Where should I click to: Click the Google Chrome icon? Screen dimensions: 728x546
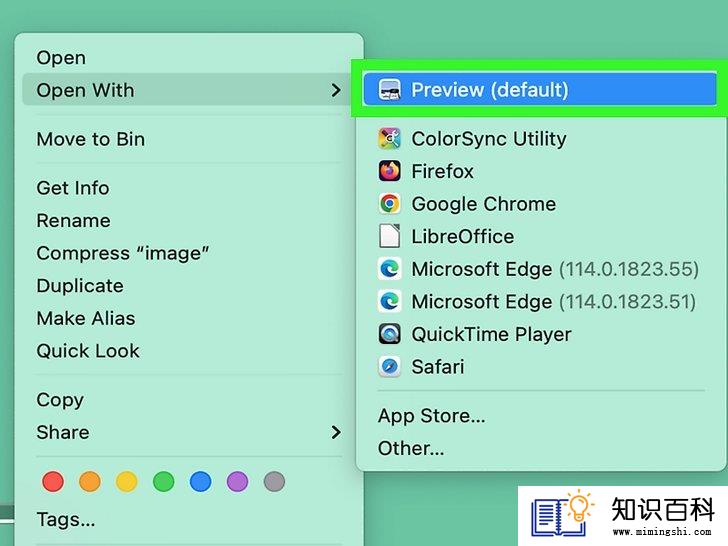pos(390,203)
